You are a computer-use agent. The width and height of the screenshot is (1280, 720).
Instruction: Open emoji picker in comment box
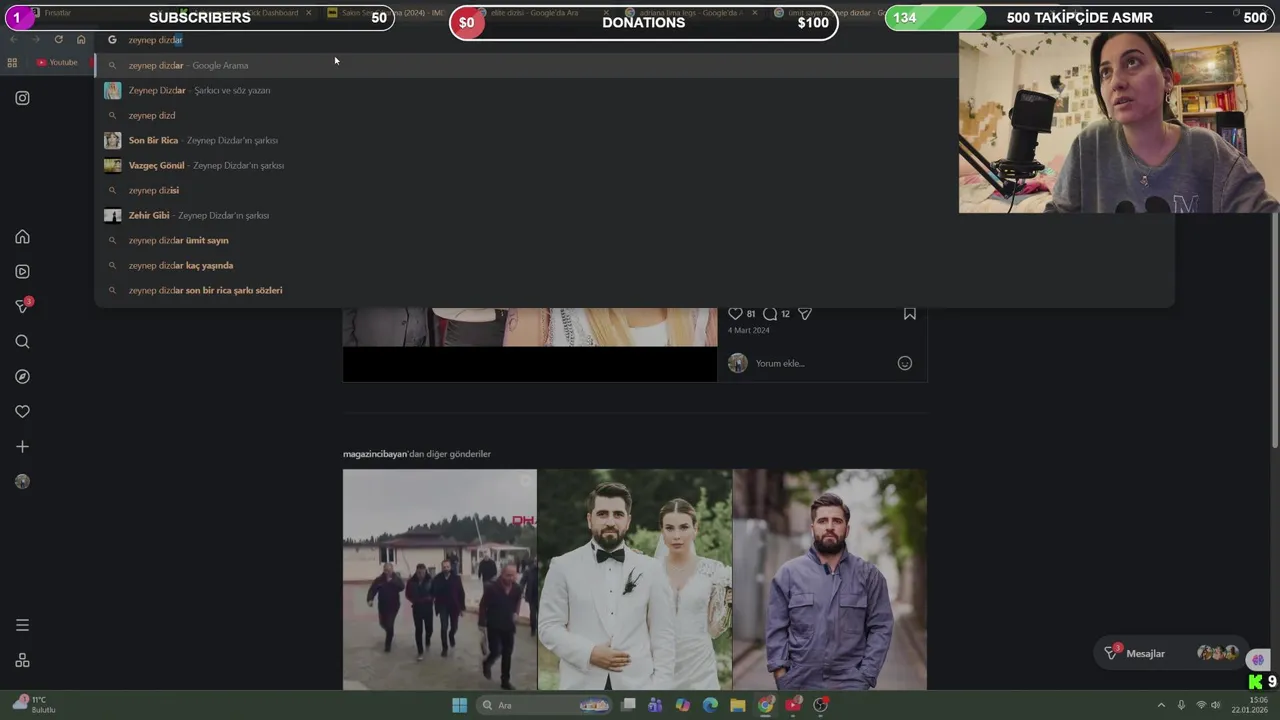[x=905, y=363]
